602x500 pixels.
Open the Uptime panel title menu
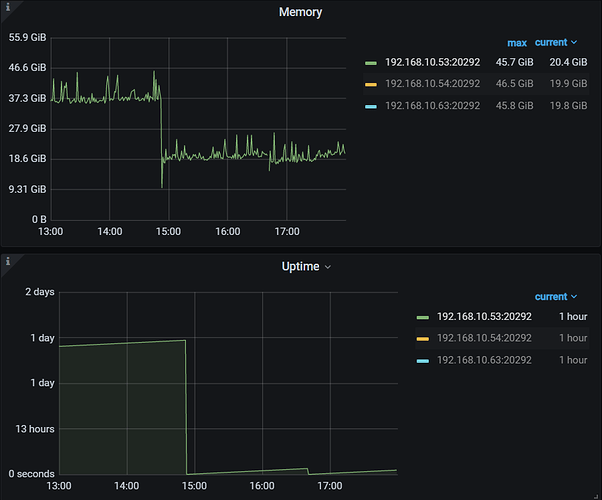click(x=301, y=267)
